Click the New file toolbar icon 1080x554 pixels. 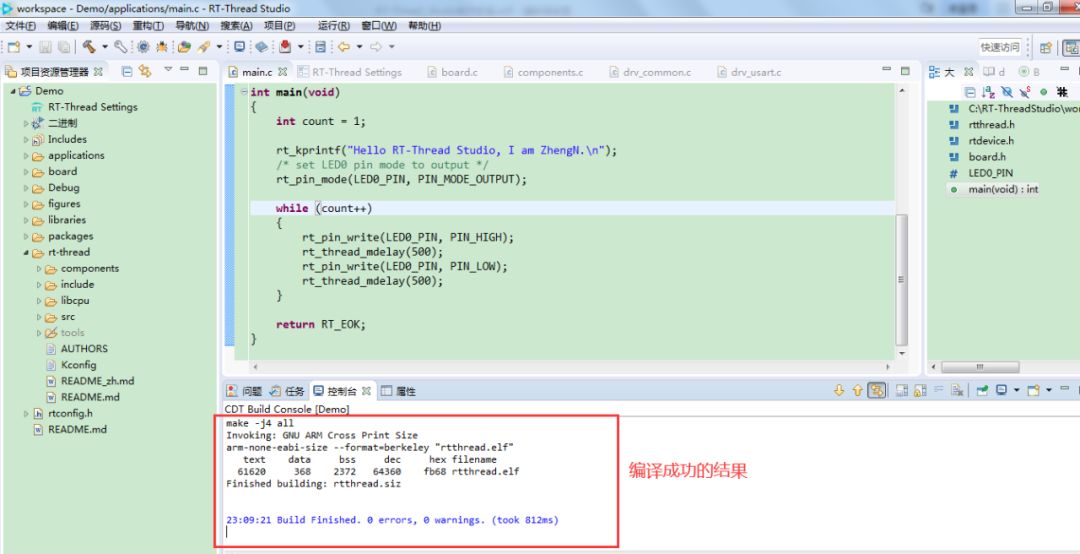(x=14, y=47)
